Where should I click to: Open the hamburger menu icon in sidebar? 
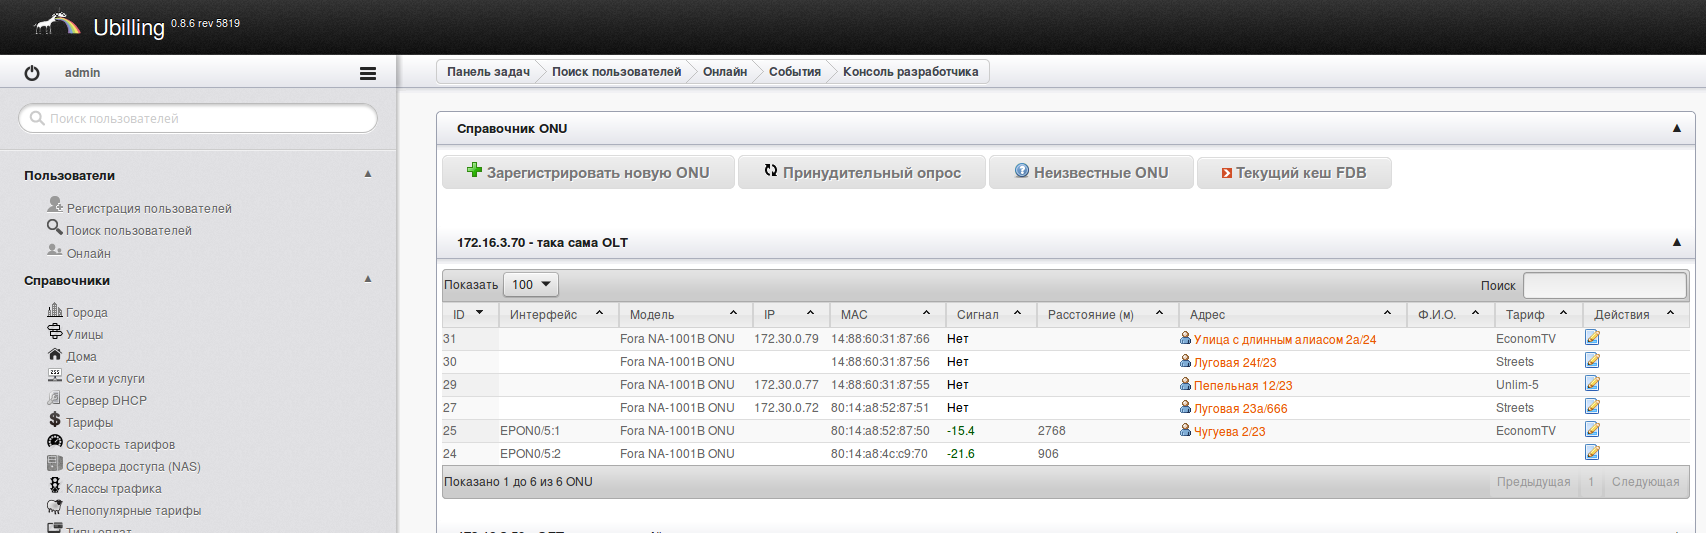tap(368, 73)
